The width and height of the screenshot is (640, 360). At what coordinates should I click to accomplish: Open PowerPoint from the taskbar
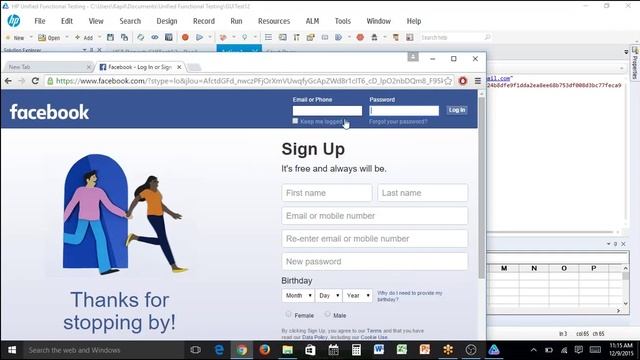tap(425, 350)
